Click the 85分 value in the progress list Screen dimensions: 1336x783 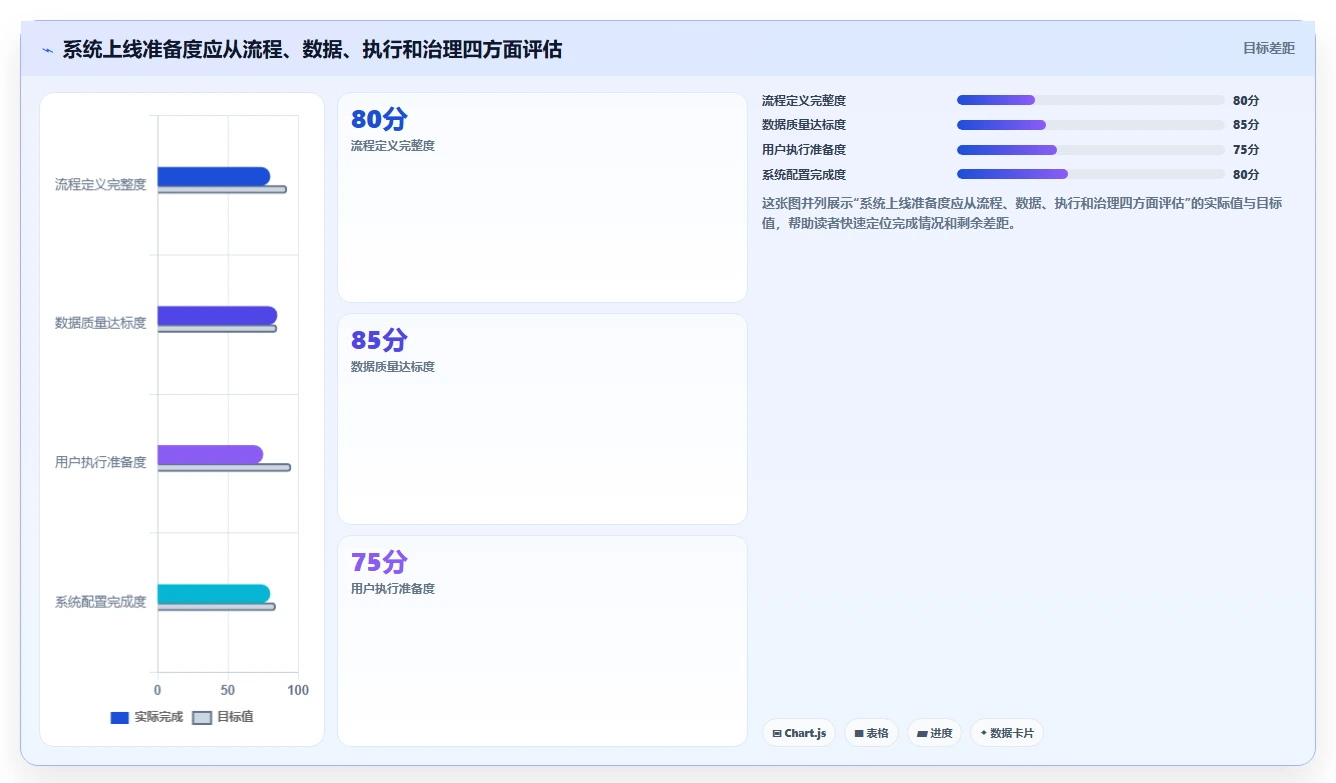(1246, 125)
